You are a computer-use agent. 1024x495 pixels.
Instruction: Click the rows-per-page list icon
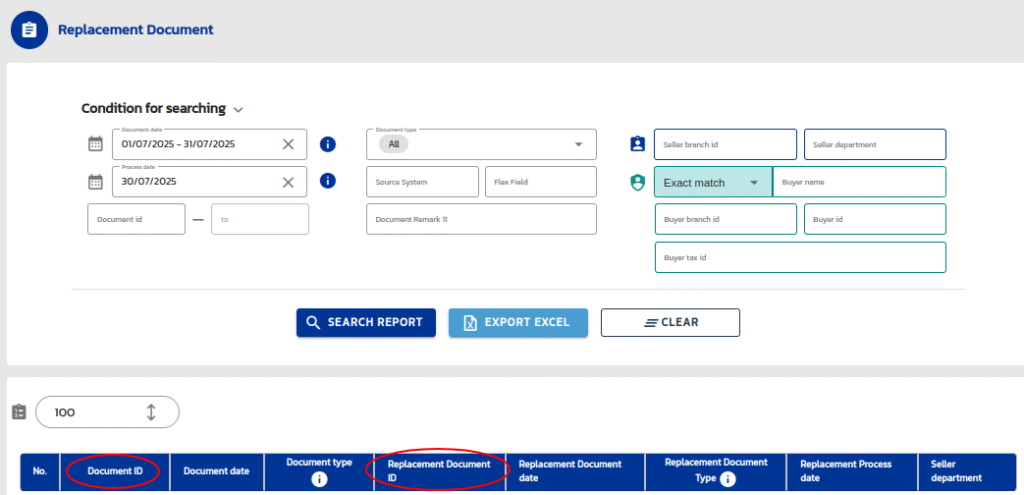point(19,412)
